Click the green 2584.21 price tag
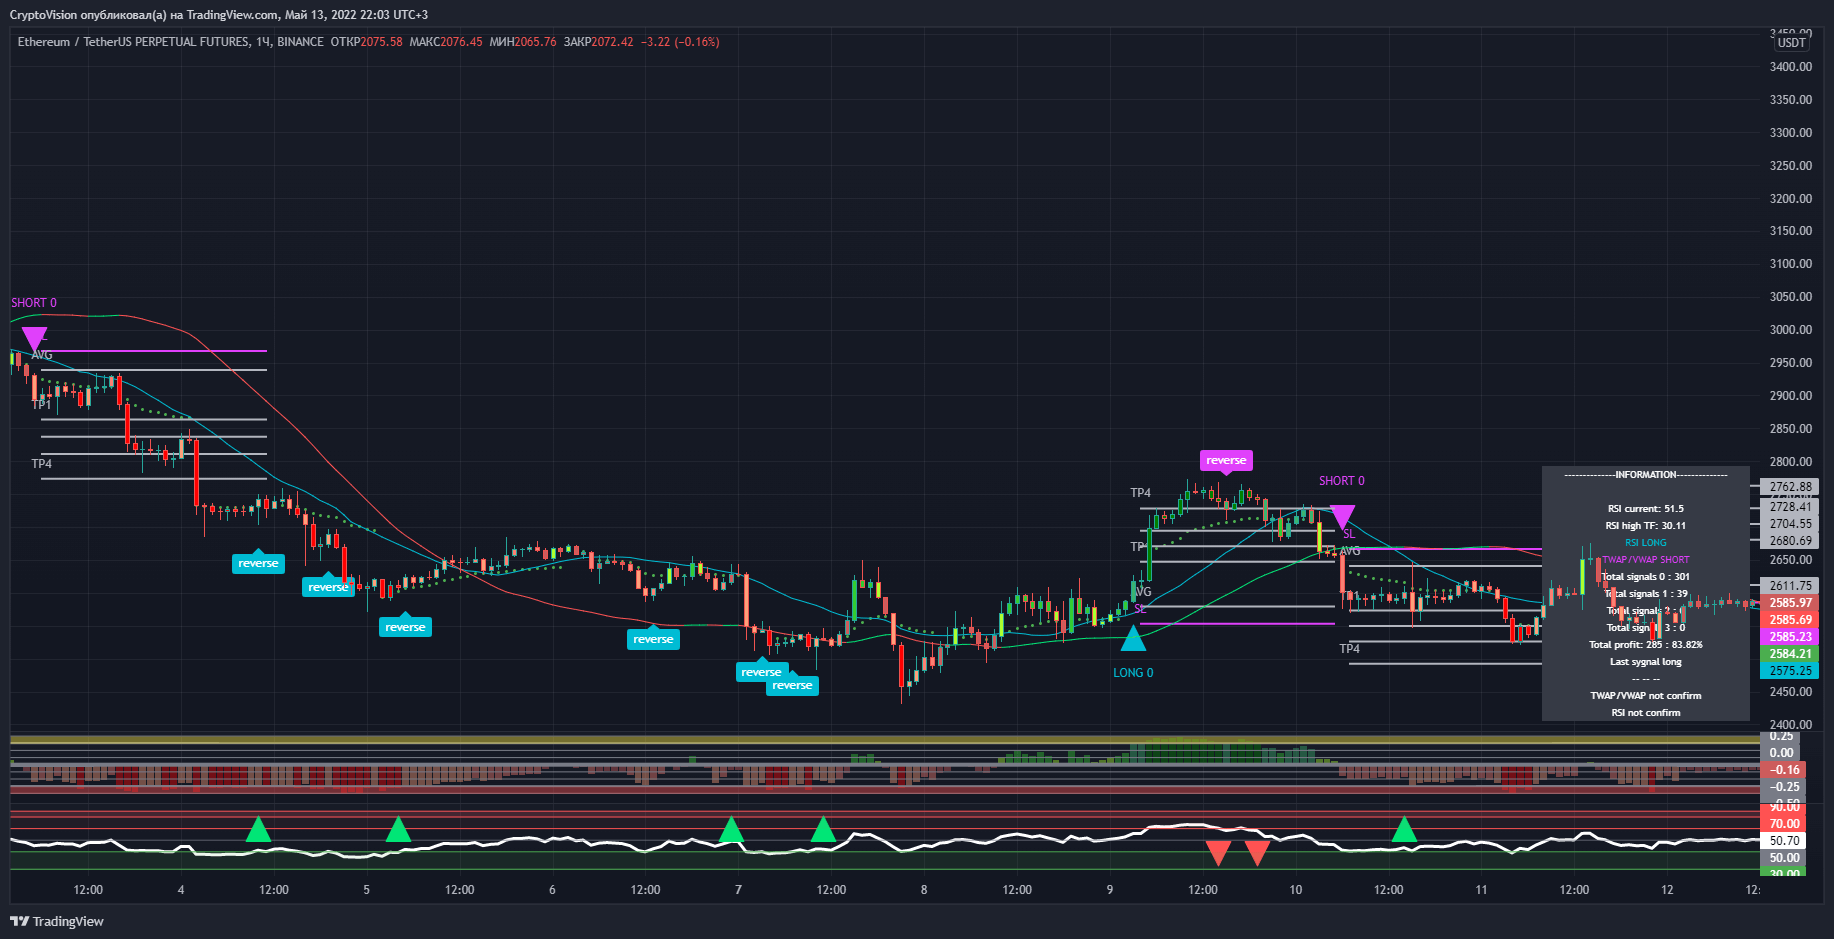 (x=1789, y=654)
